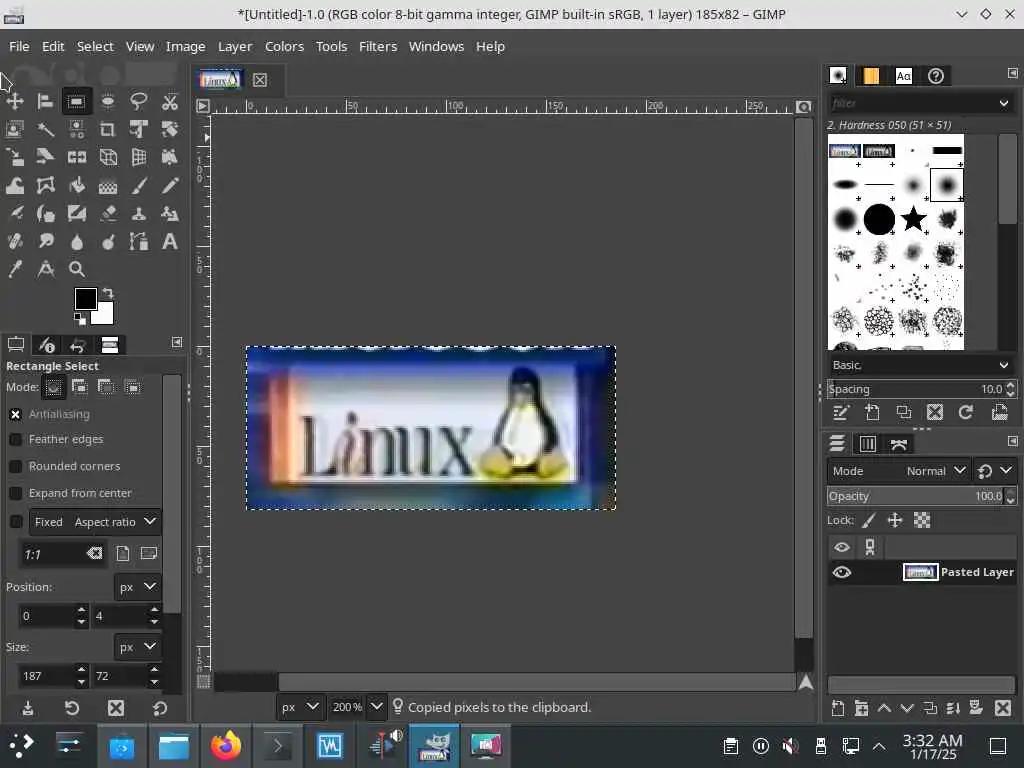Open the Colors menu

coord(284,46)
